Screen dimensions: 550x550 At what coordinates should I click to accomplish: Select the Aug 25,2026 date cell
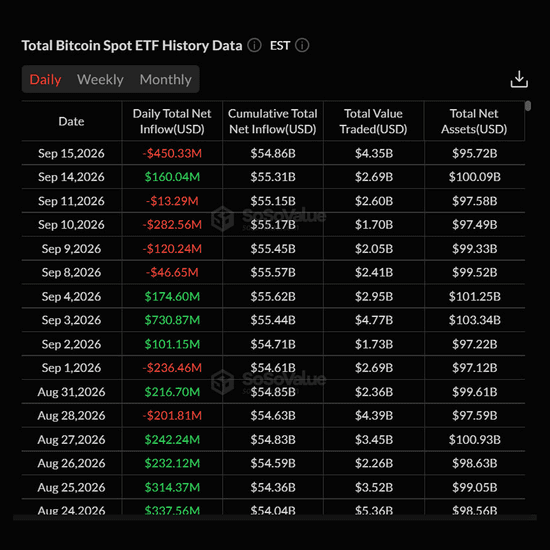point(71,487)
